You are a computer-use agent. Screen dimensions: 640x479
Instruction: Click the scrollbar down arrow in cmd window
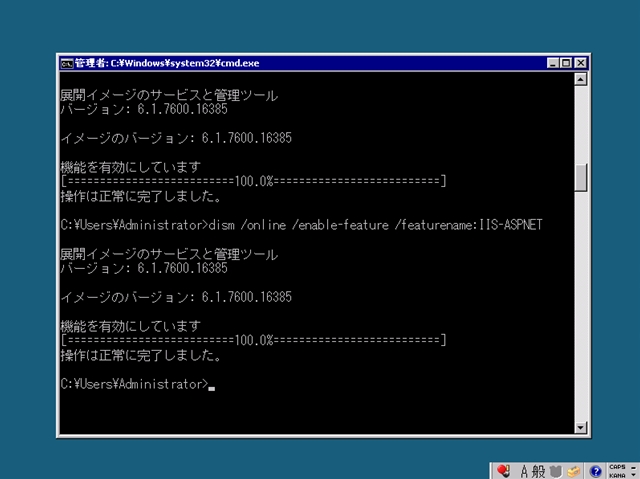point(580,427)
